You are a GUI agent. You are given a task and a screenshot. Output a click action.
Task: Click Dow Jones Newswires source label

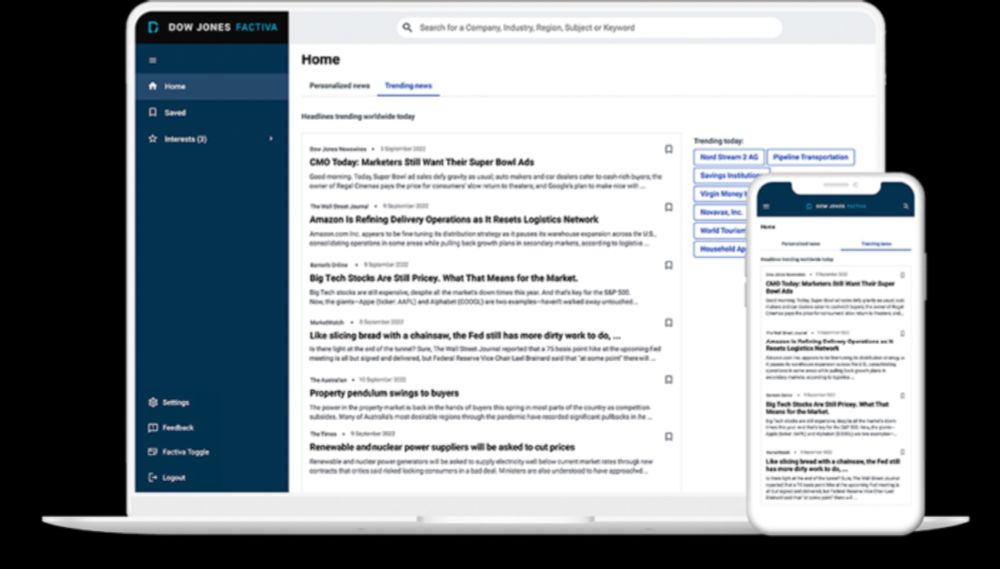[x=338, y=149]
